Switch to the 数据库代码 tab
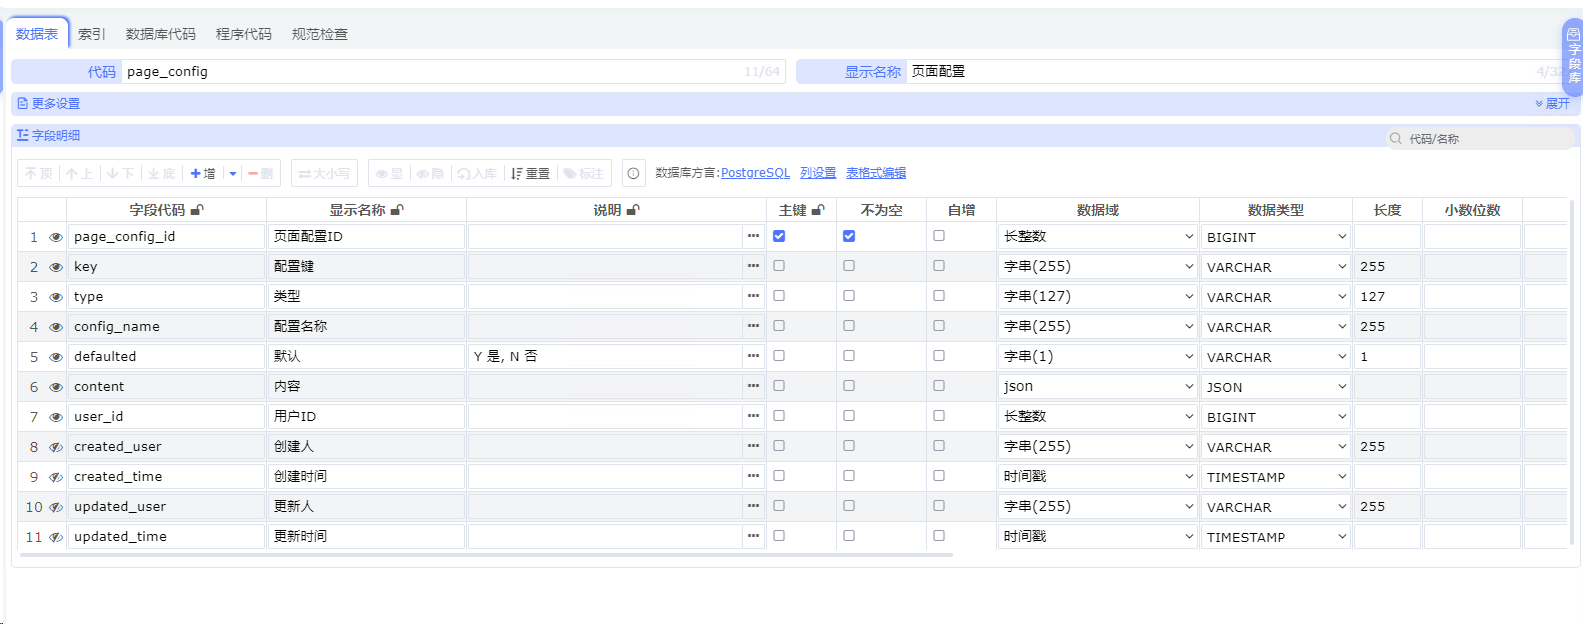 161,34
